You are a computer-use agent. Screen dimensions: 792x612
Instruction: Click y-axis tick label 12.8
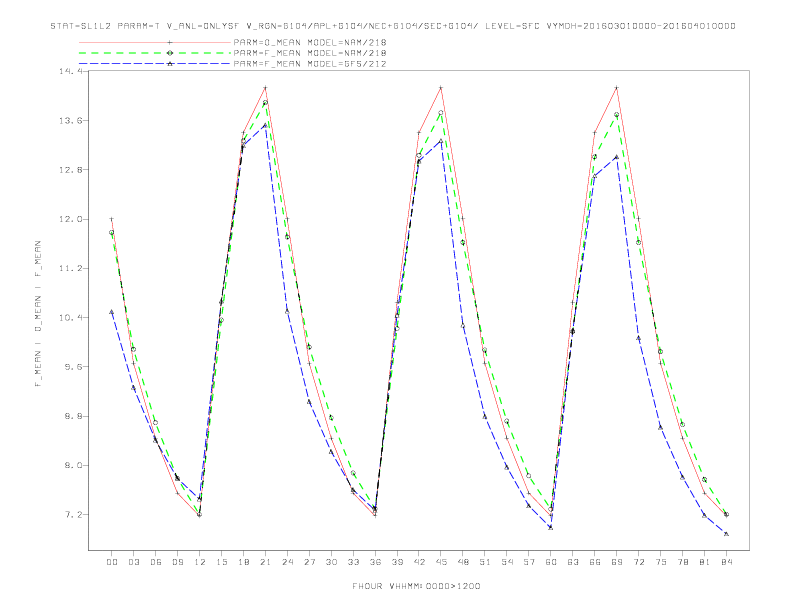click(x=70, y=170)
